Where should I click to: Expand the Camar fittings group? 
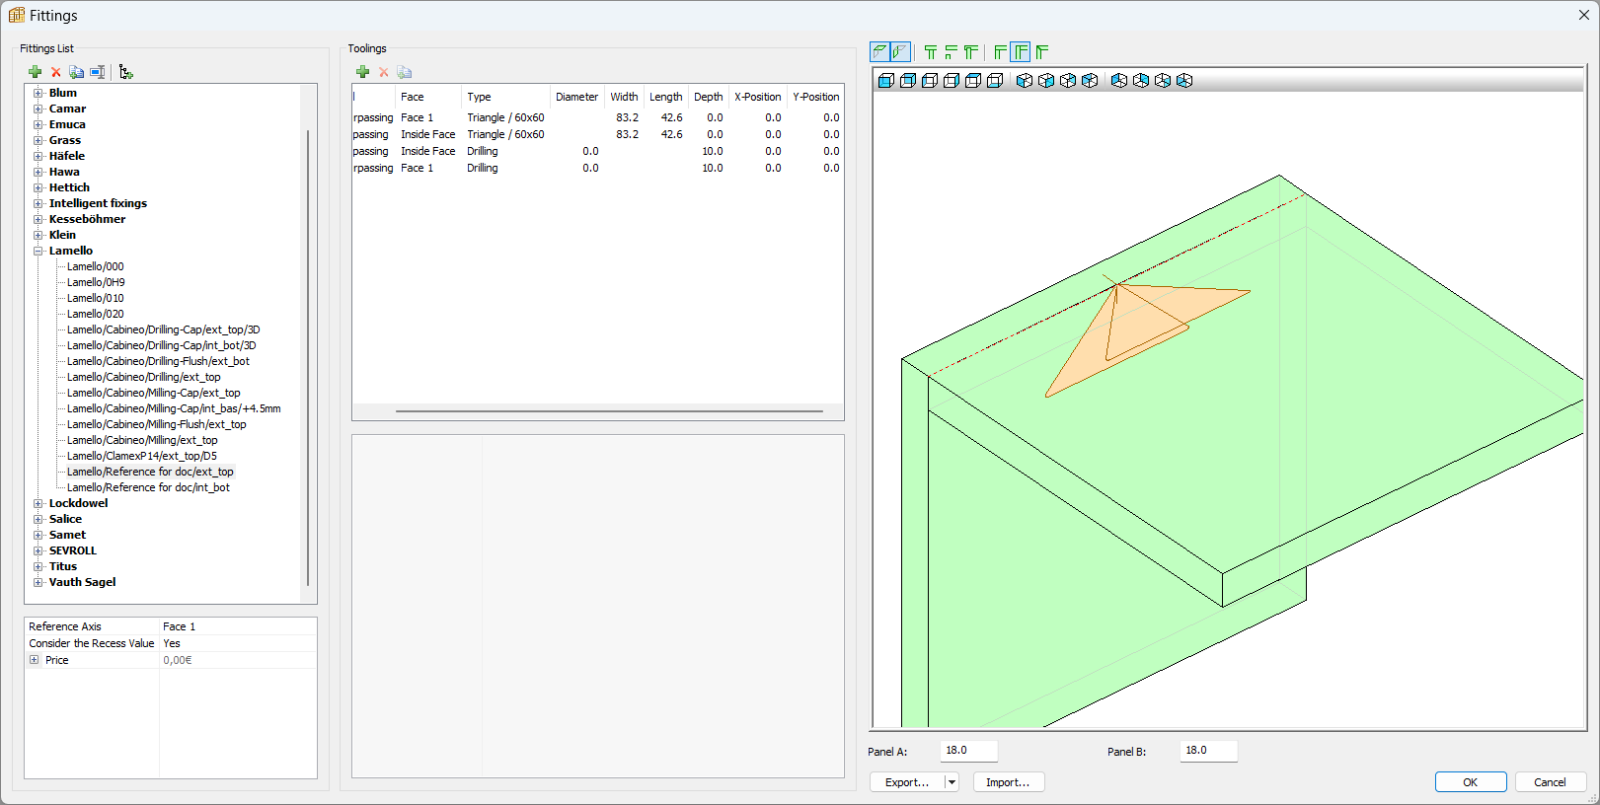38,109
